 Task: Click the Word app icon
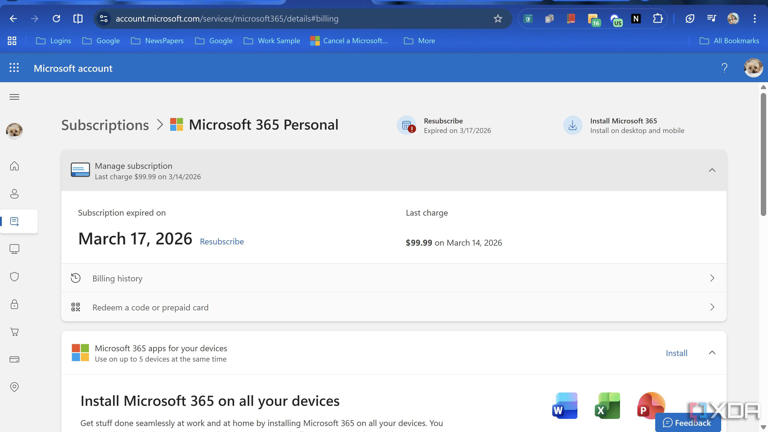(x=565, y=406)
